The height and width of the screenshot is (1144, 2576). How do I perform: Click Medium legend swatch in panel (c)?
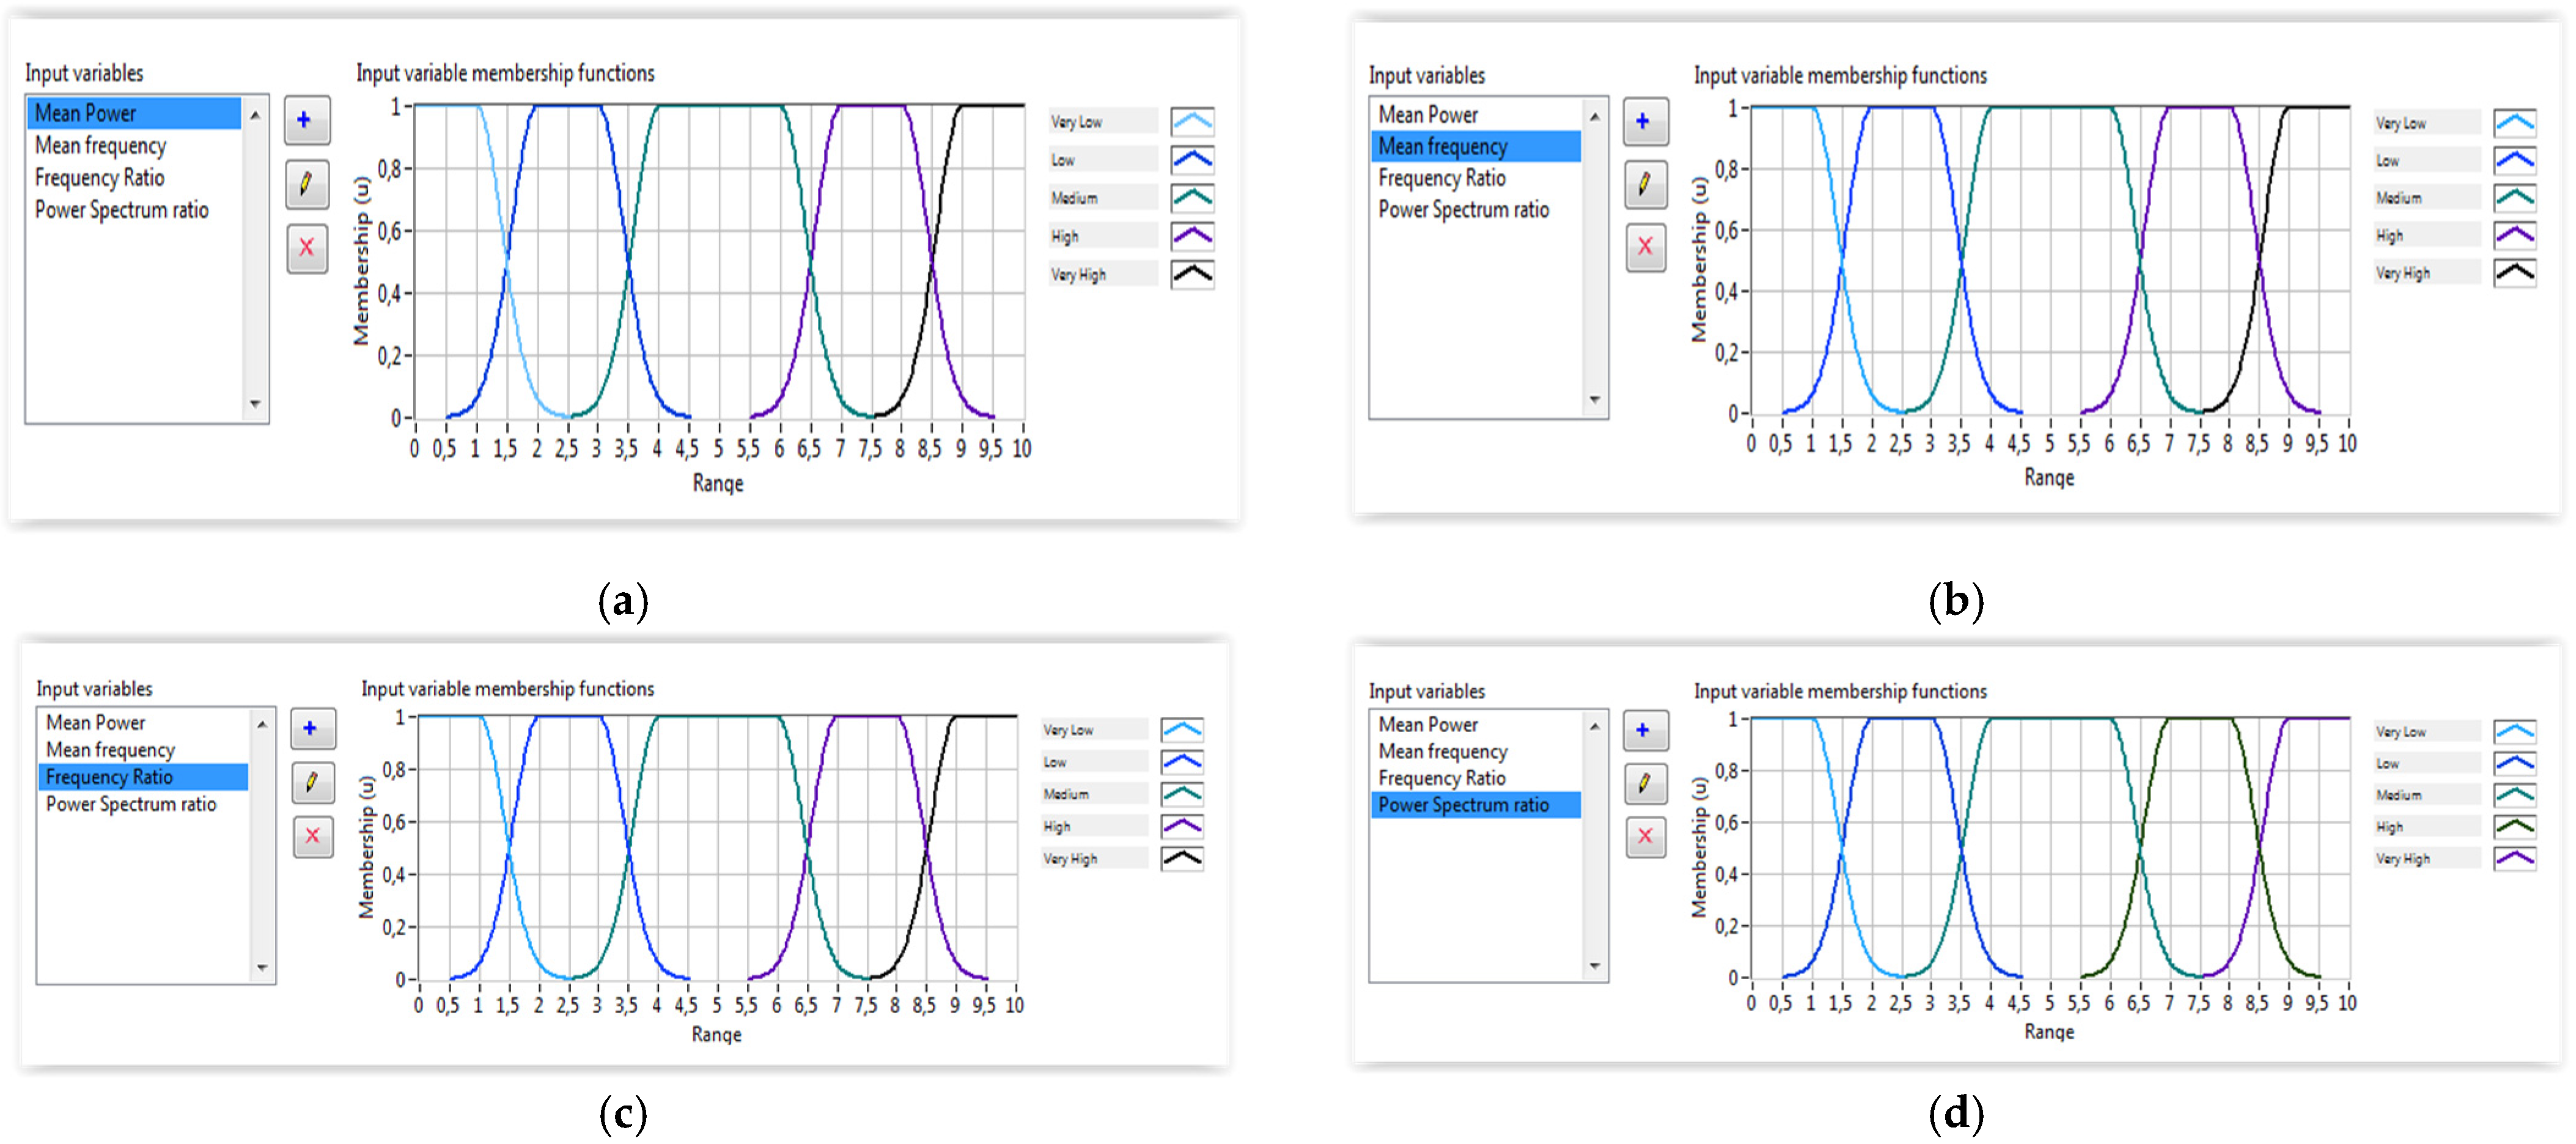(x=1182, y=794)
